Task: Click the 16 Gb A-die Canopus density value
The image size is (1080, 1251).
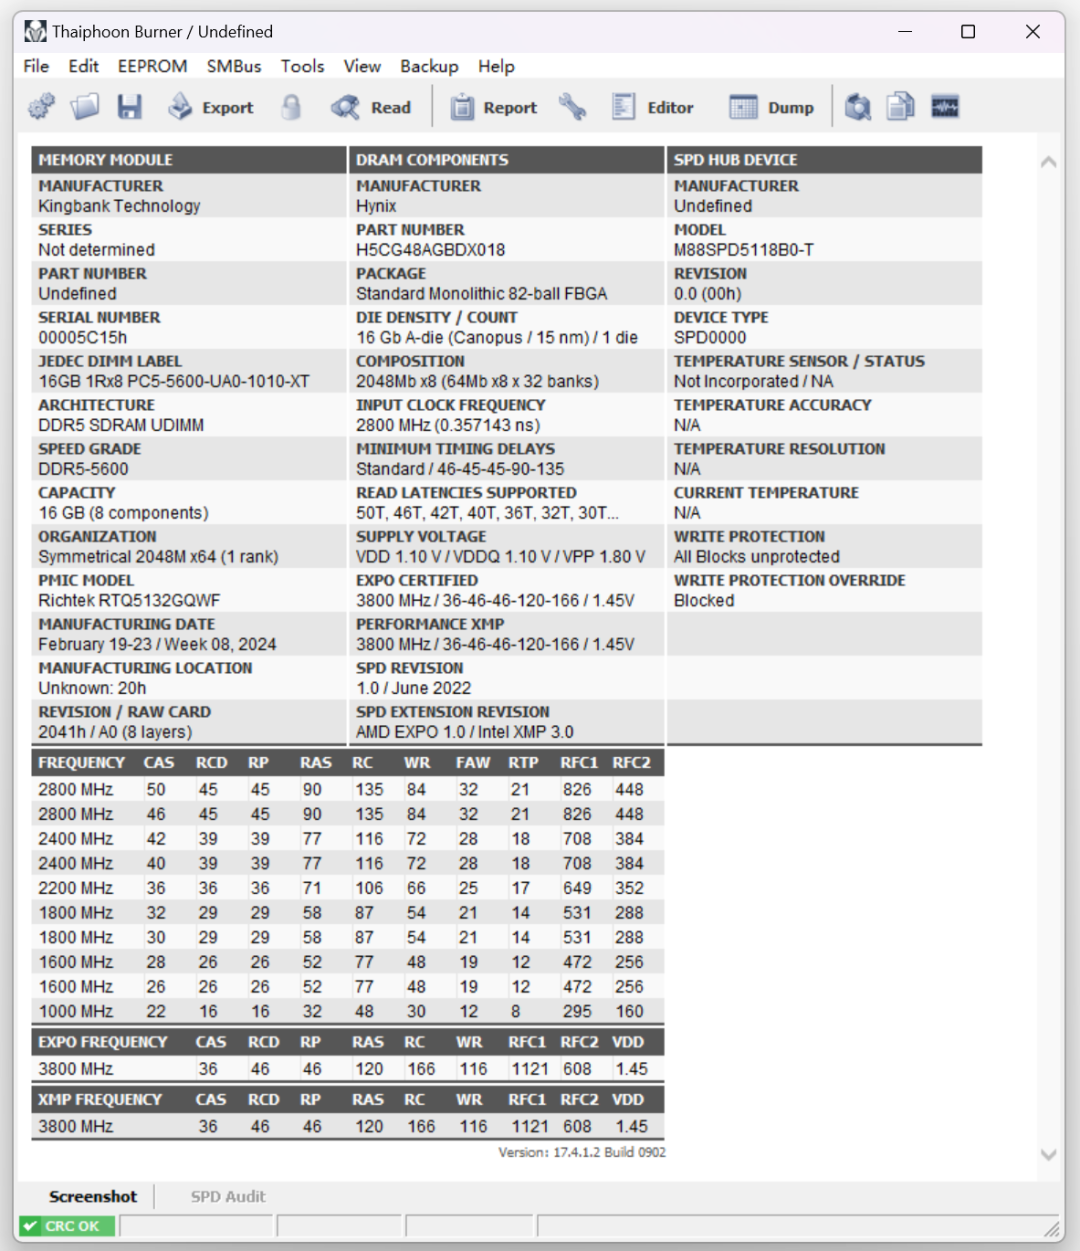Action: pyautogui.click(x=497, y=338)
